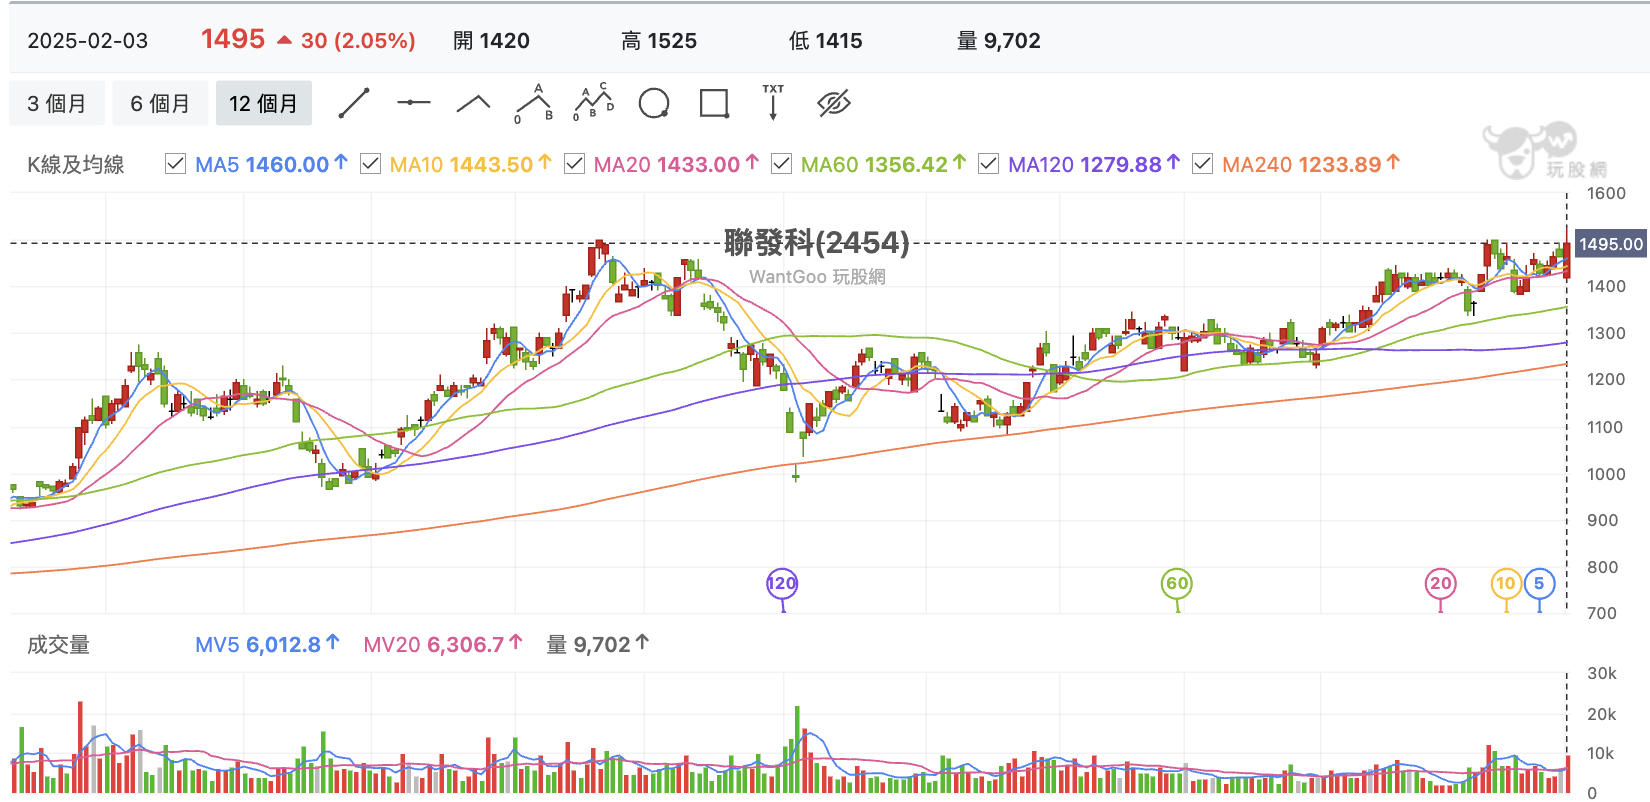The image size is (1650, 802).
Task: Select the rectangle drawing tool
Action: tap(714, 103)
